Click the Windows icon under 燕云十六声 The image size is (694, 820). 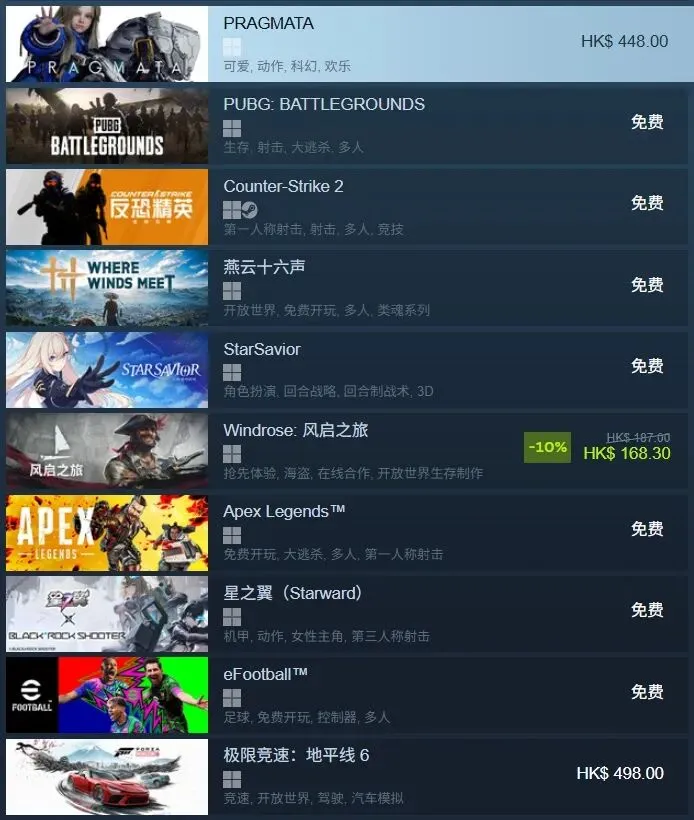point(232,291)
